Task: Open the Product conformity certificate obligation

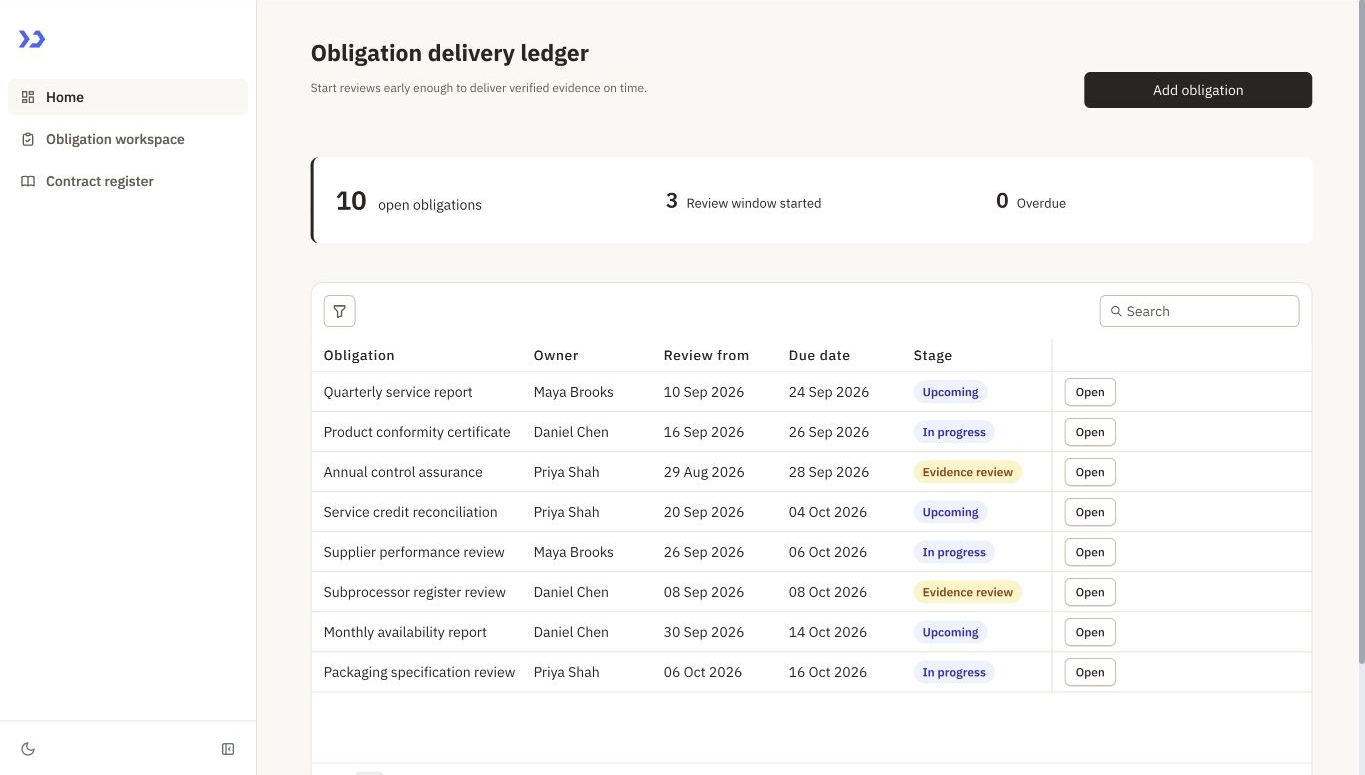Action: tap(1090, 432)
